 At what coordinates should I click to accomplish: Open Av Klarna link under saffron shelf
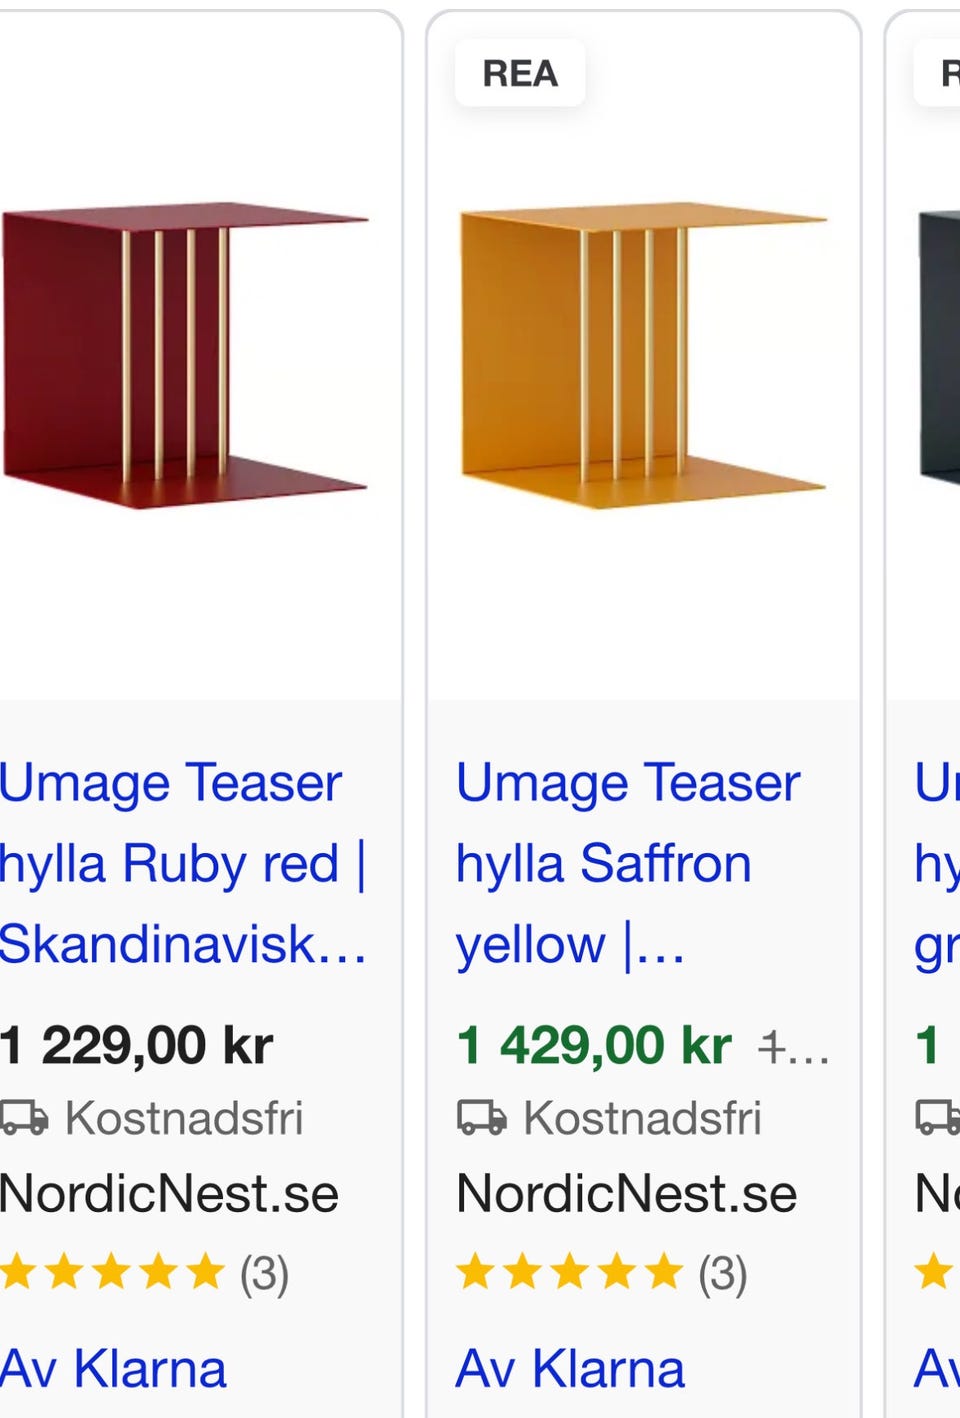click(x=570, y=1369)
